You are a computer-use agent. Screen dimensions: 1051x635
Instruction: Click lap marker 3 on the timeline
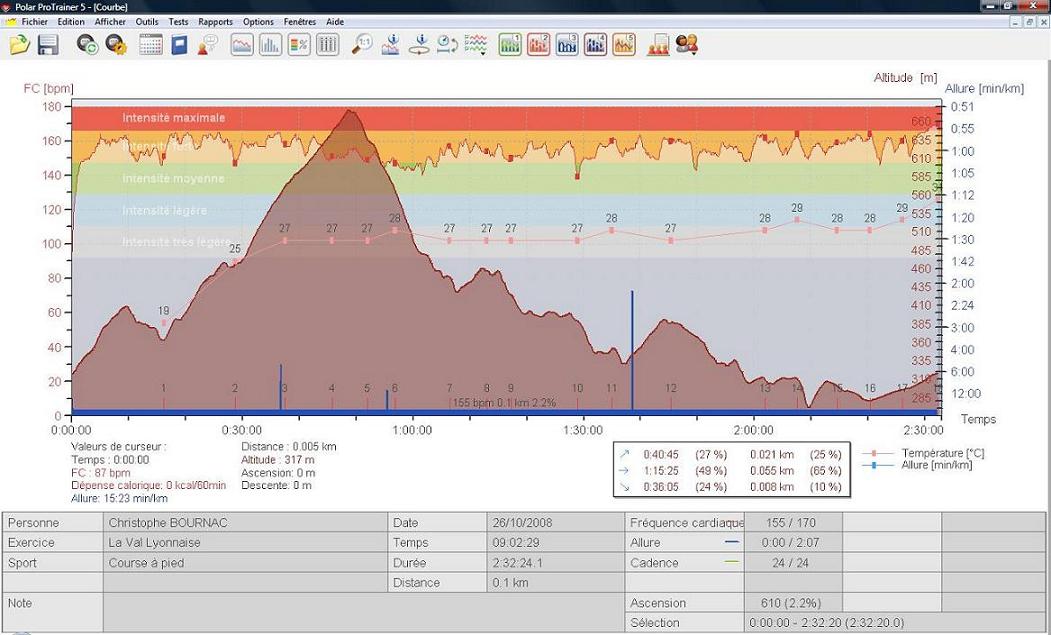(x=284, y=388)
